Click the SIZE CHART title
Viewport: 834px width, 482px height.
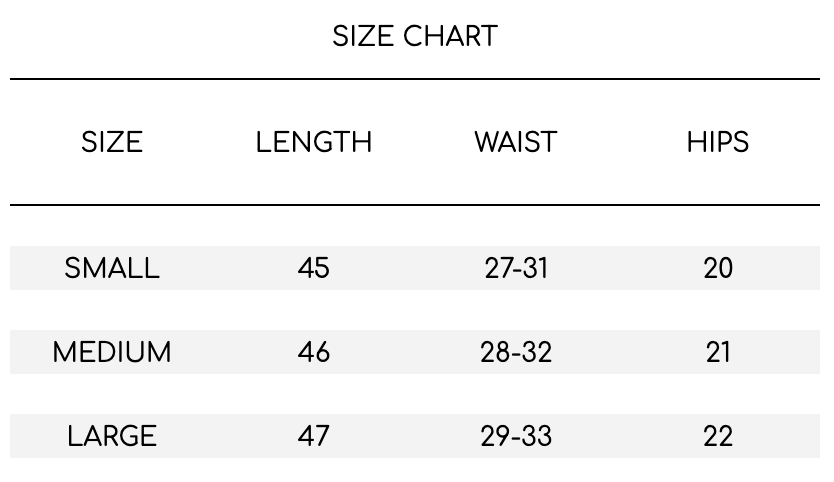(415, 36)
